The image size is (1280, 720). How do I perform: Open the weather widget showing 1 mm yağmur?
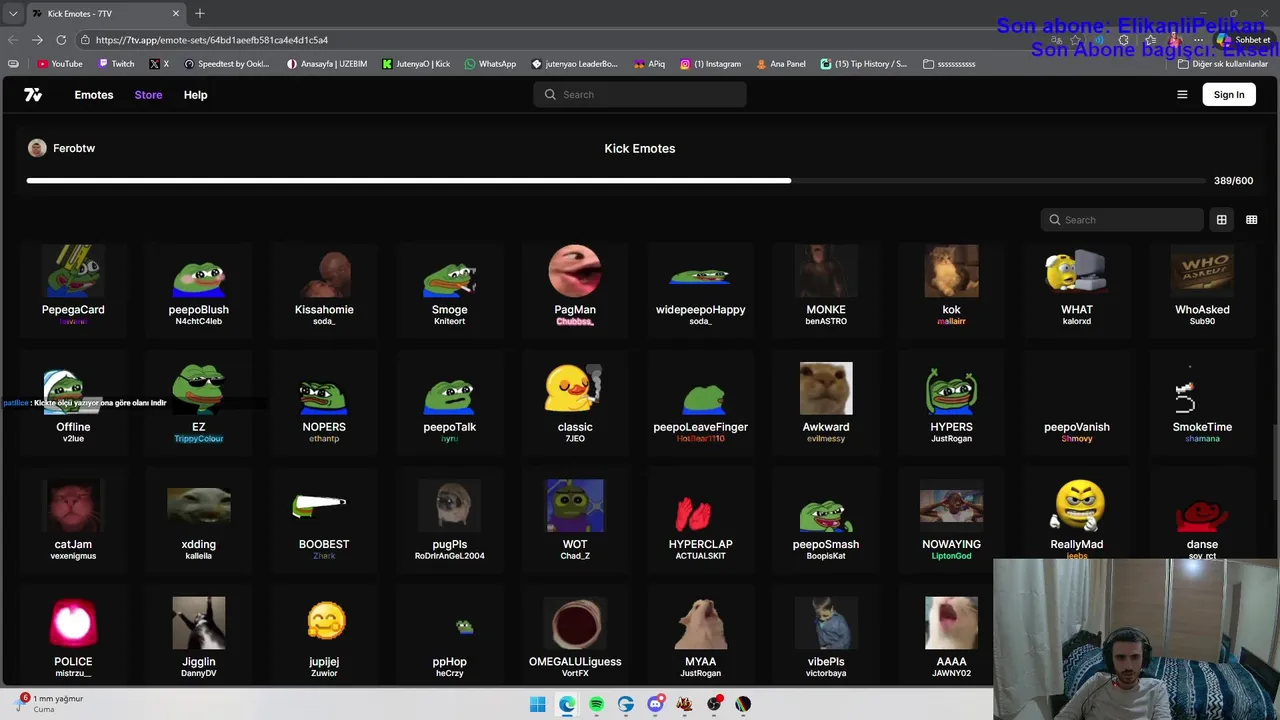pyautogui.click(x=50, y=704)
